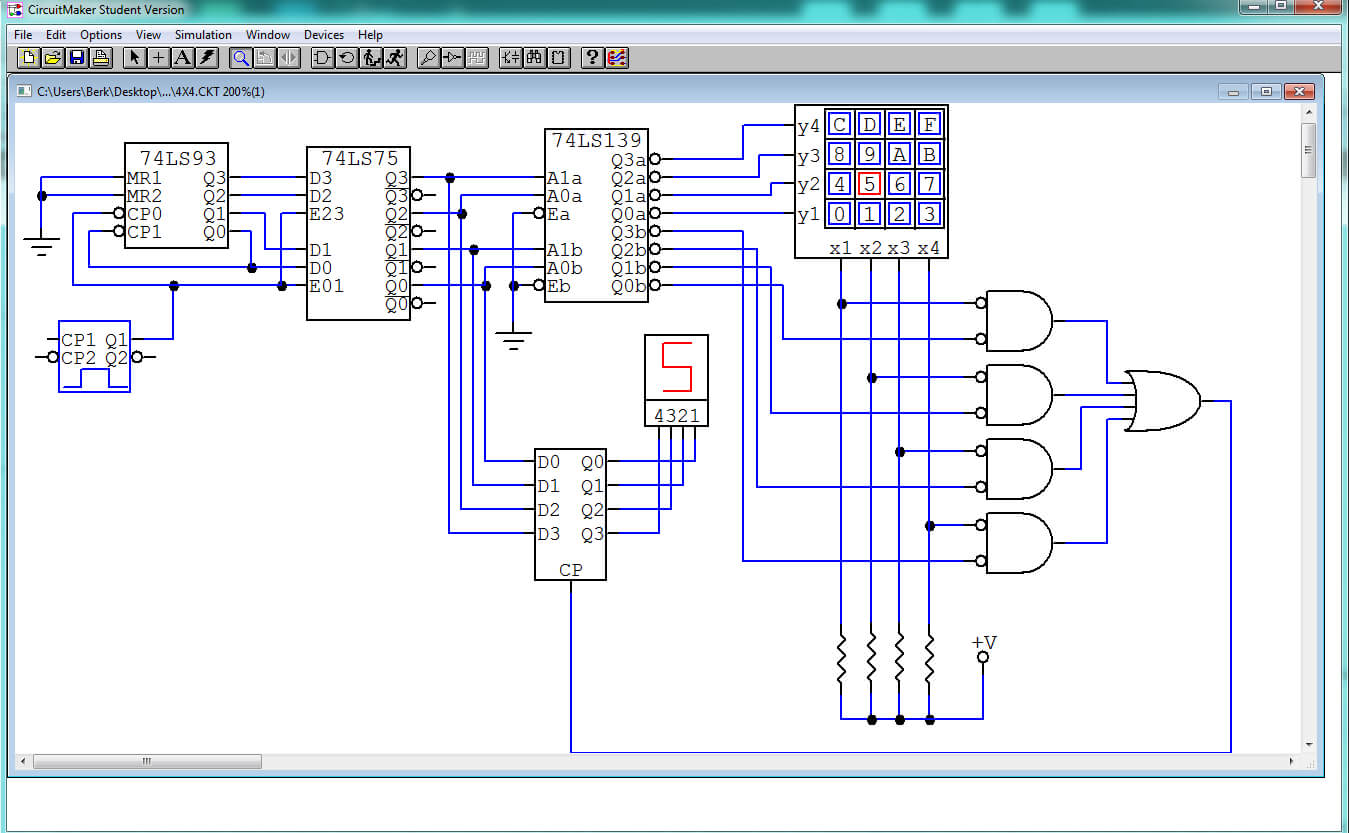Toggle keypad key A
This screenshot has height=833, width=1349.
899,155
